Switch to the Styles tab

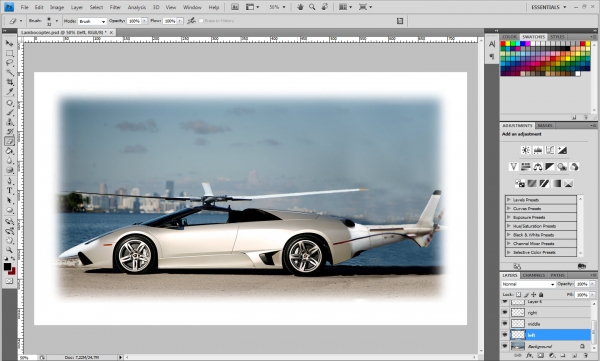[x=557, y=37]
